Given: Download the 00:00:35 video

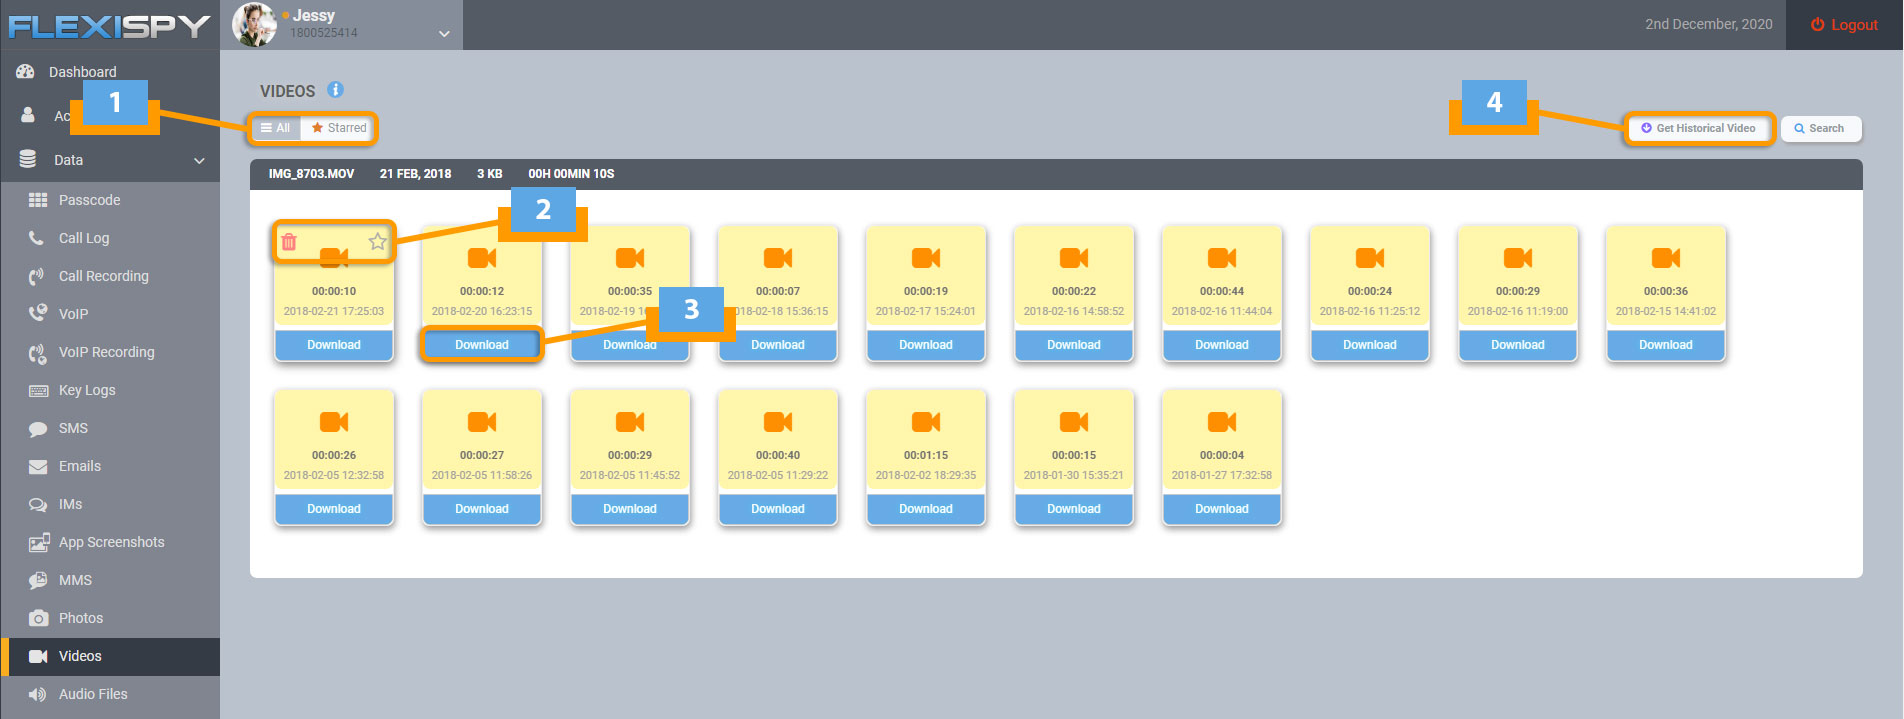Looking at the screenshot, I should pos(630,345).
